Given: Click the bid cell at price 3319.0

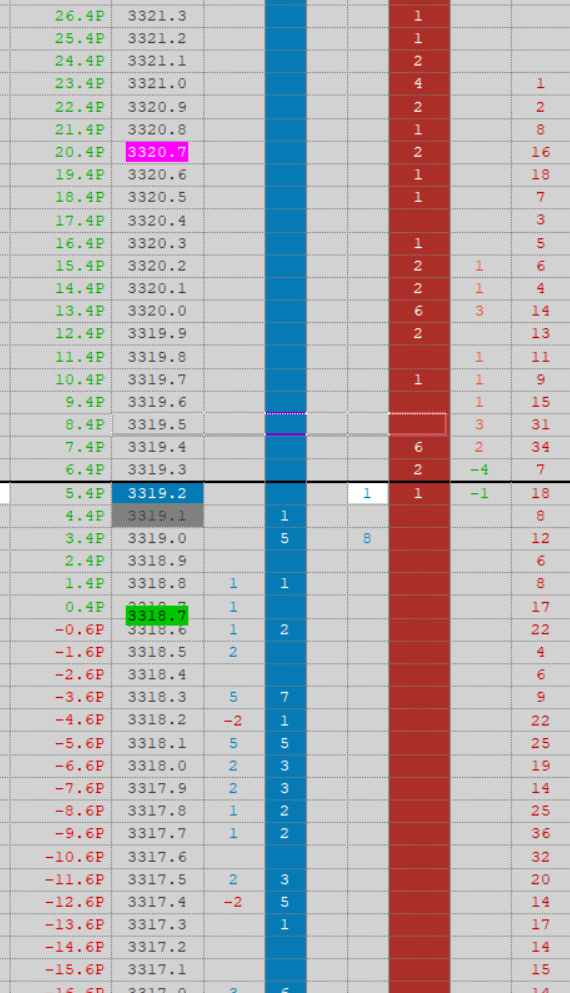Looking at the screenshot, I should click(x=286, y=538).
